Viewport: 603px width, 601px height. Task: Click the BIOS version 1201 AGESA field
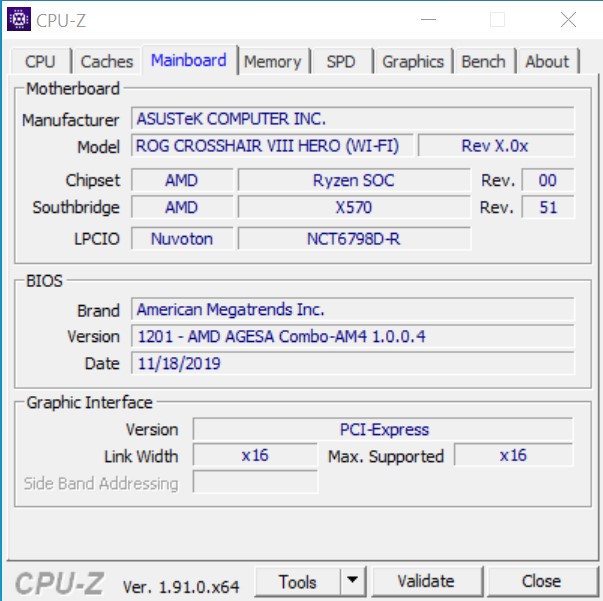[353, 336]
